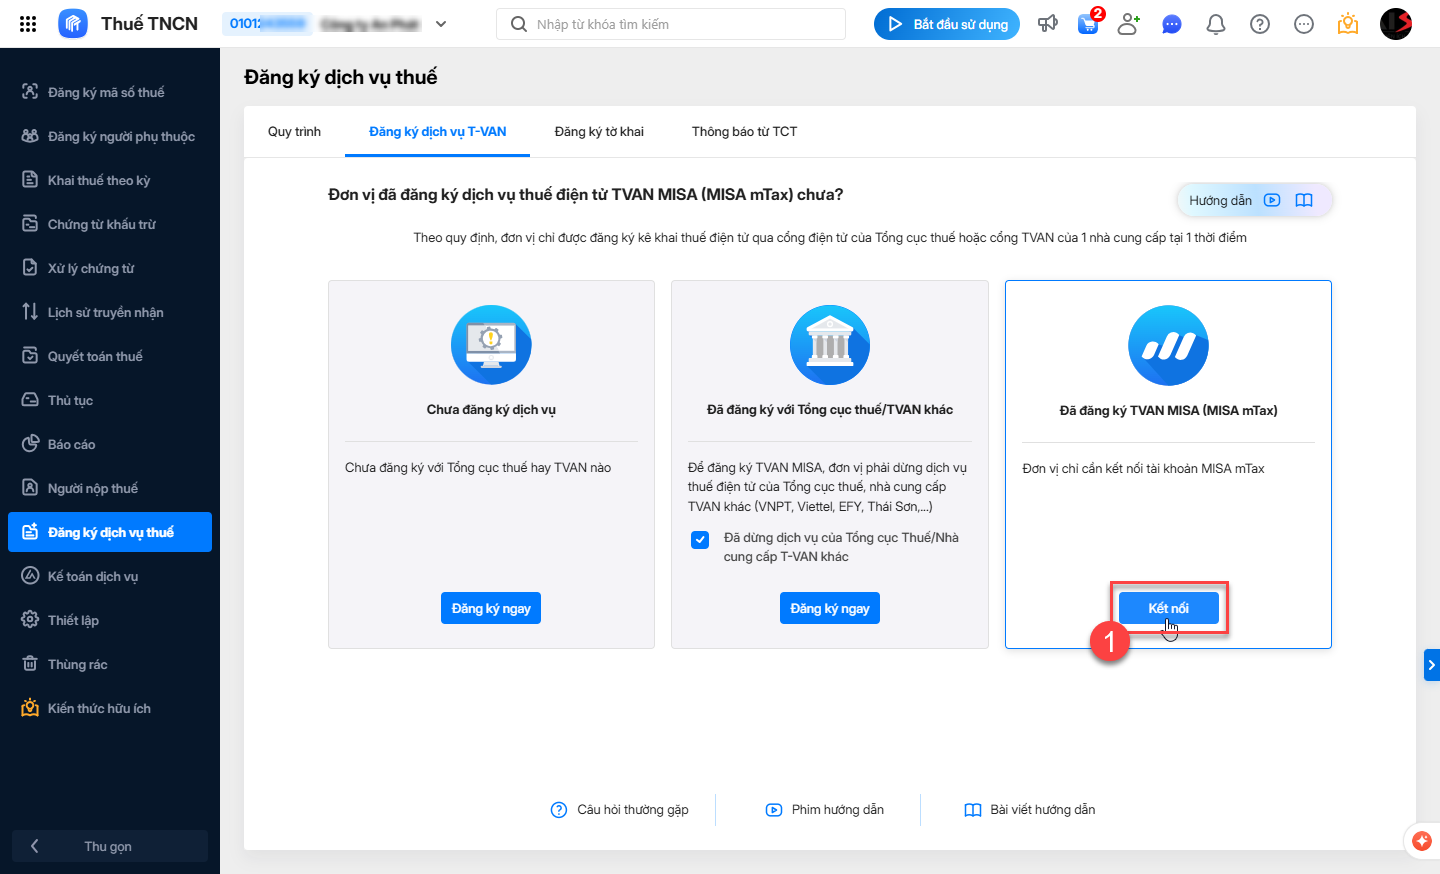Click the Kết nối button

point(1168,608)
